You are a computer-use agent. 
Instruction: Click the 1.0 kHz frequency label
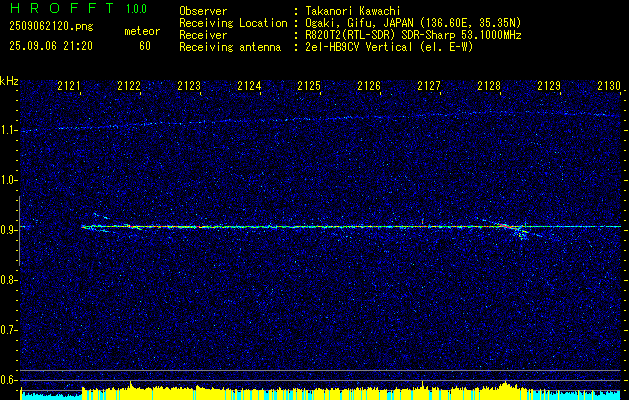[x=9, y=180]
